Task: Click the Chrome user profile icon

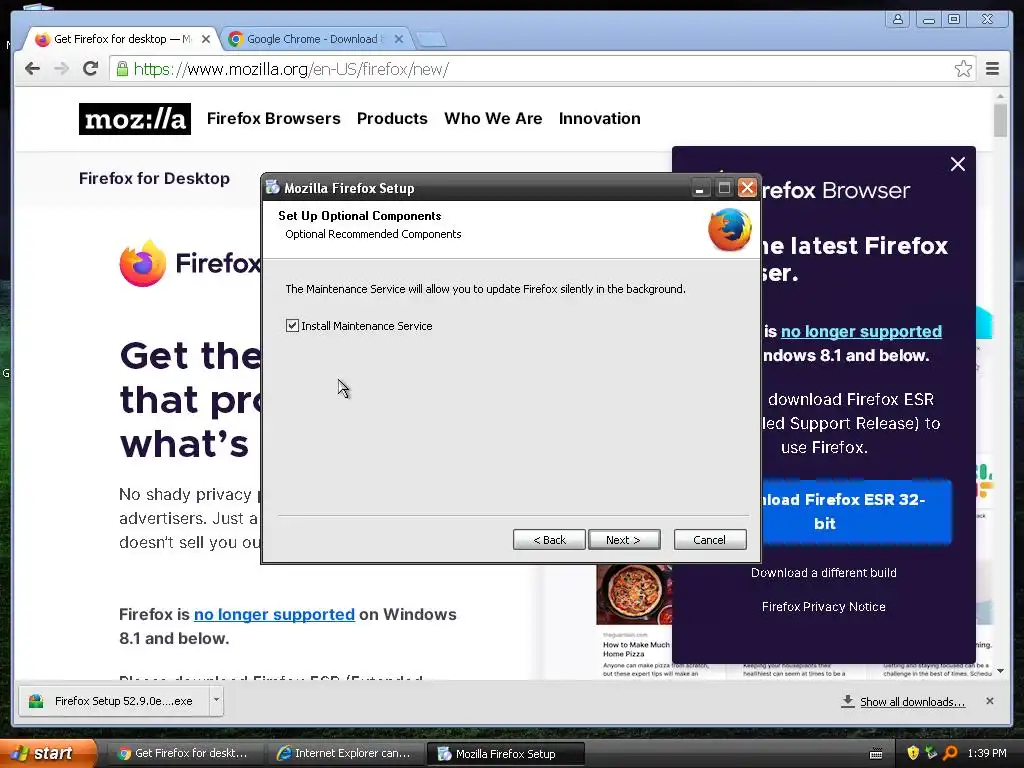Action: tap(898, 20)
